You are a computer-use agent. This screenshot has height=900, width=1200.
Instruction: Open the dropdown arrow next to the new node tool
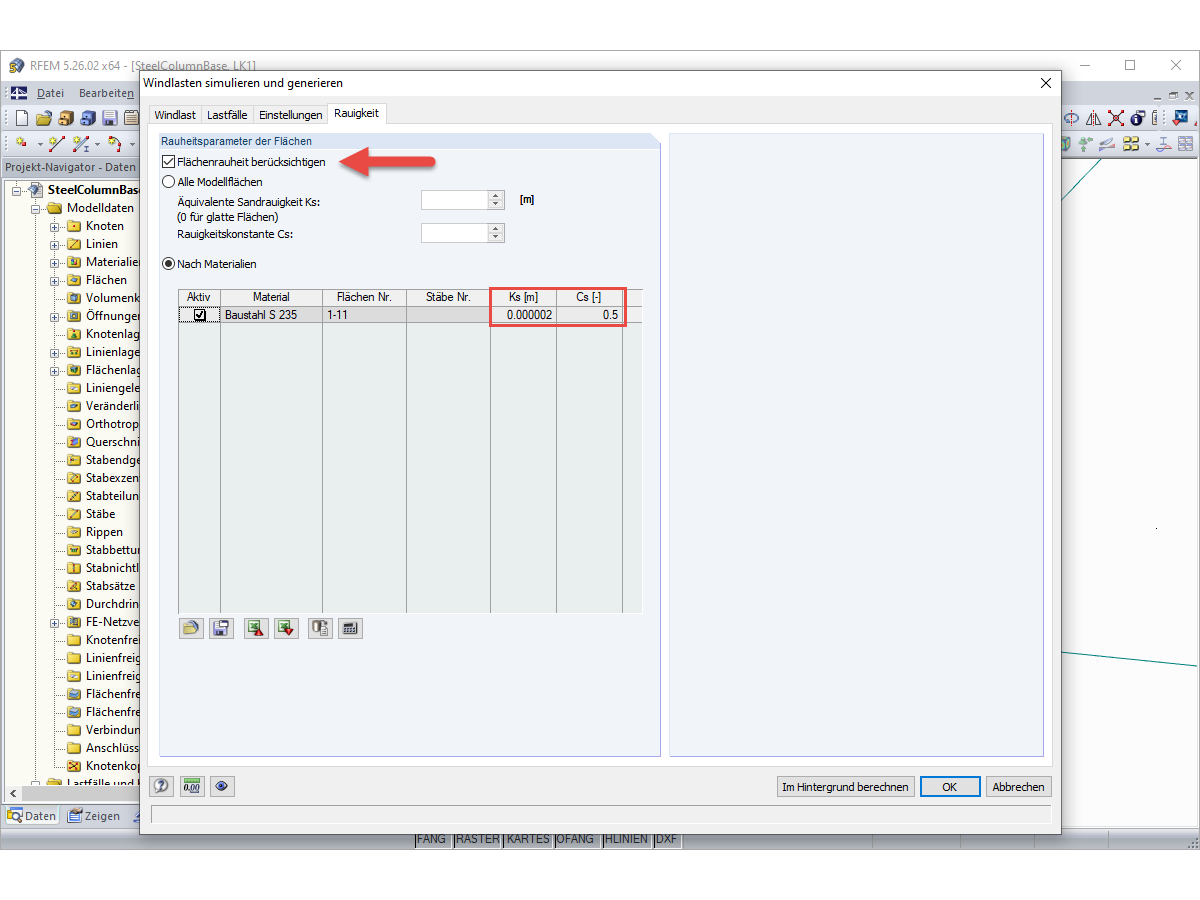click(x=40, y=144)
